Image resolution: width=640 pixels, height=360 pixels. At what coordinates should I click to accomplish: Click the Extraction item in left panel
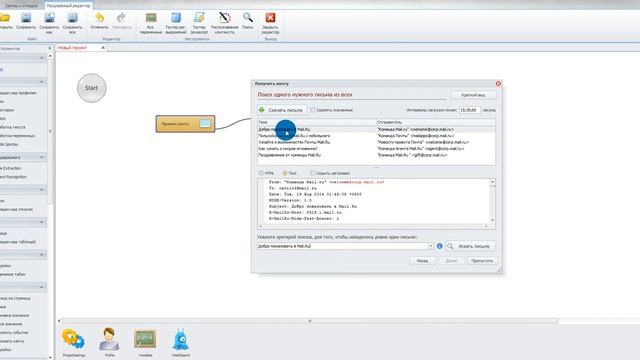click(x=11, y=168)
